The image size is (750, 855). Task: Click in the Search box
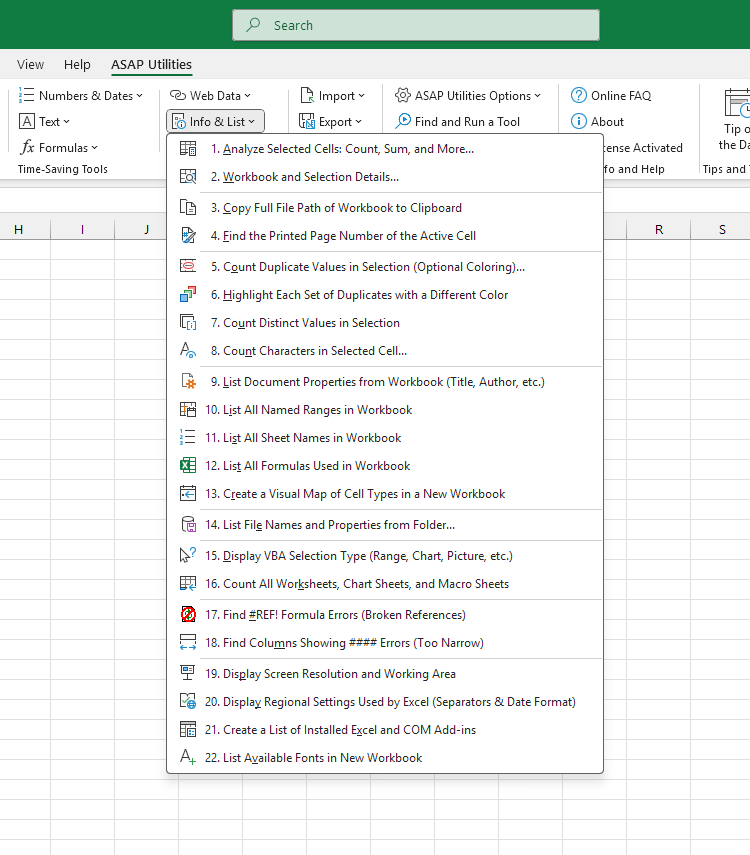pyautogui.click(x=415, y=25)
